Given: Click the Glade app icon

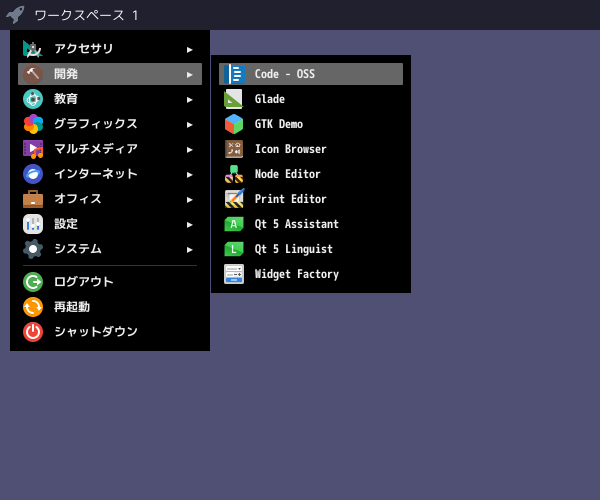Looking at the screenshot, I should (x=234, y=99).
